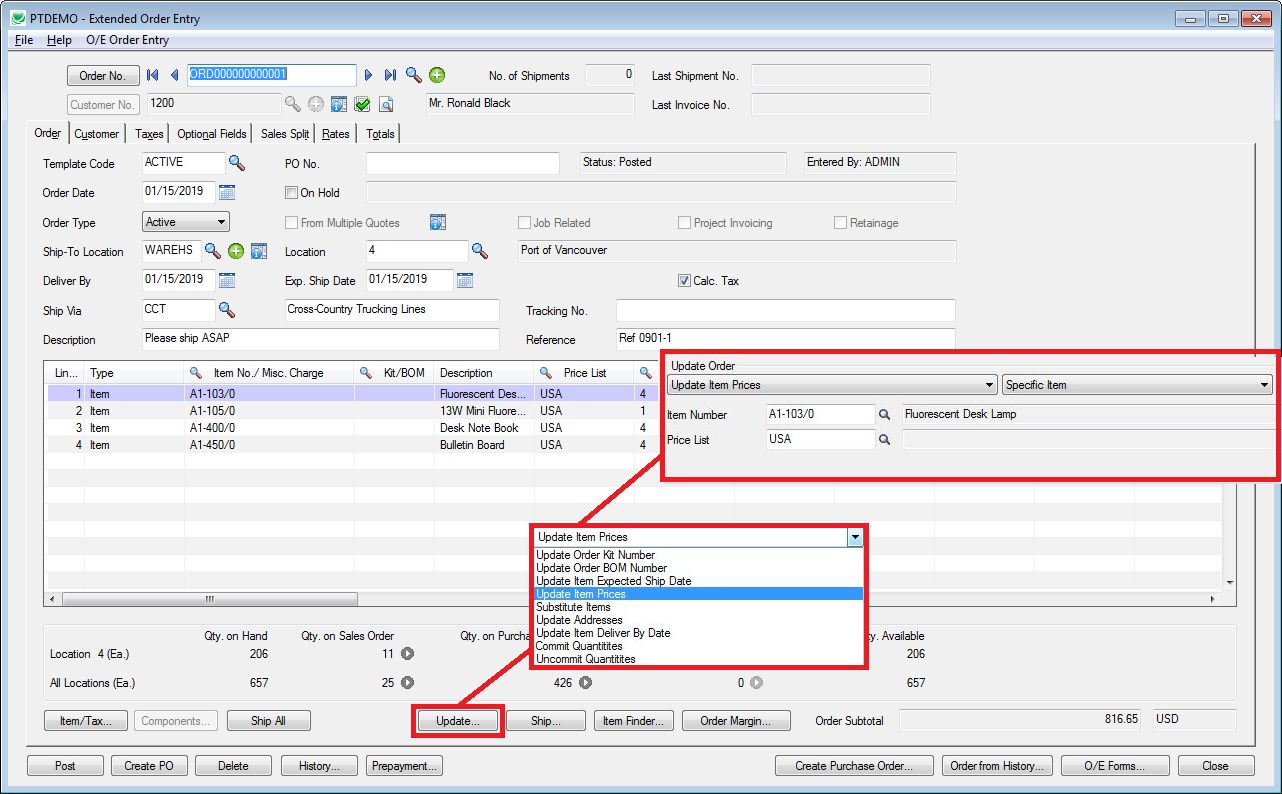The width and height of the screenshot is (1282, 794).
Task: Go to the first order record
Action: 153,75
